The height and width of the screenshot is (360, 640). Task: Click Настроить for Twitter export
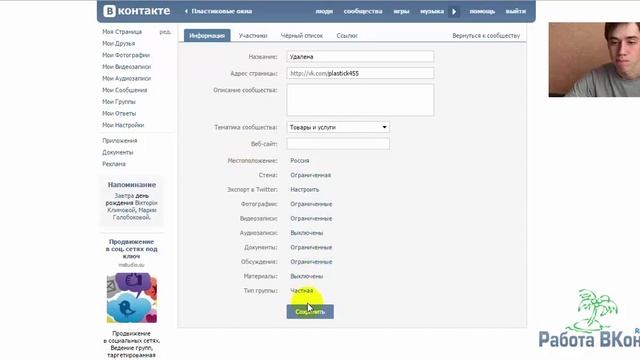[x=304, y=190]
